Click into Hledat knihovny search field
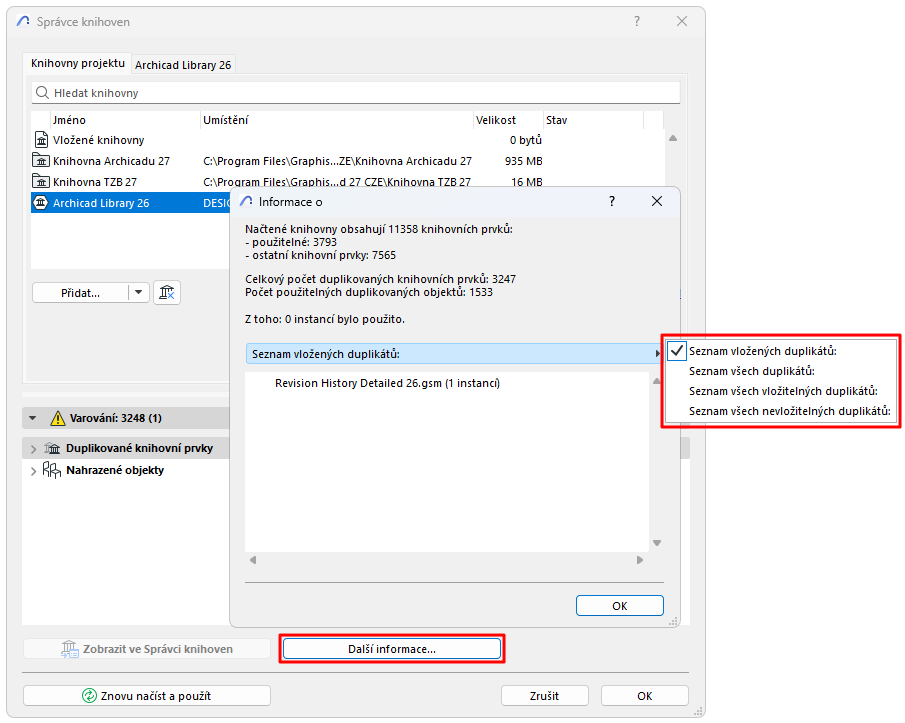 coord(356,93)
